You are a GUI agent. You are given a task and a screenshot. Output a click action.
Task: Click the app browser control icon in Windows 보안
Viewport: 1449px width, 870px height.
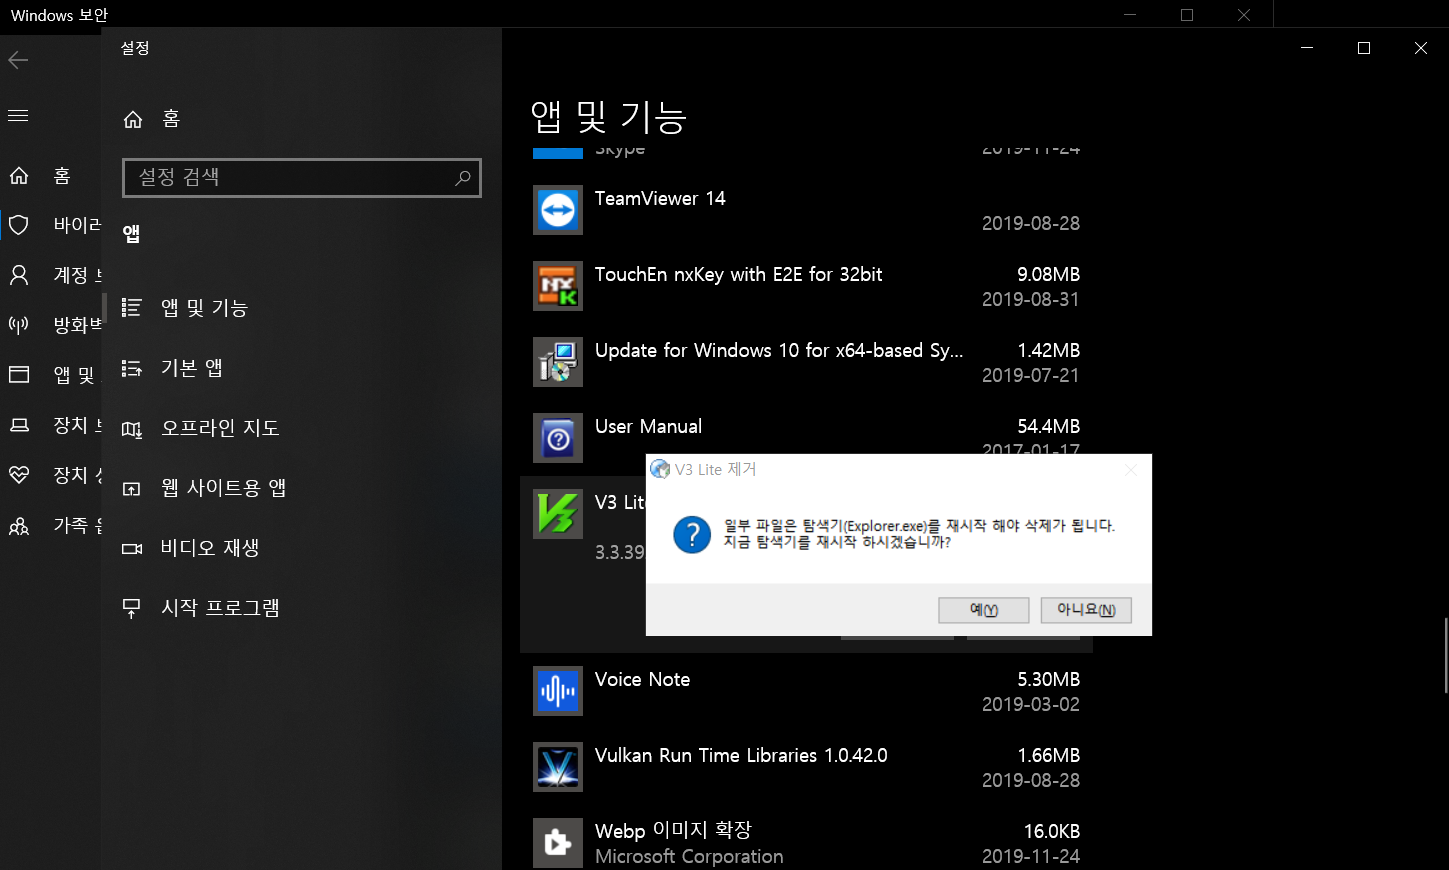coord(18,375)
